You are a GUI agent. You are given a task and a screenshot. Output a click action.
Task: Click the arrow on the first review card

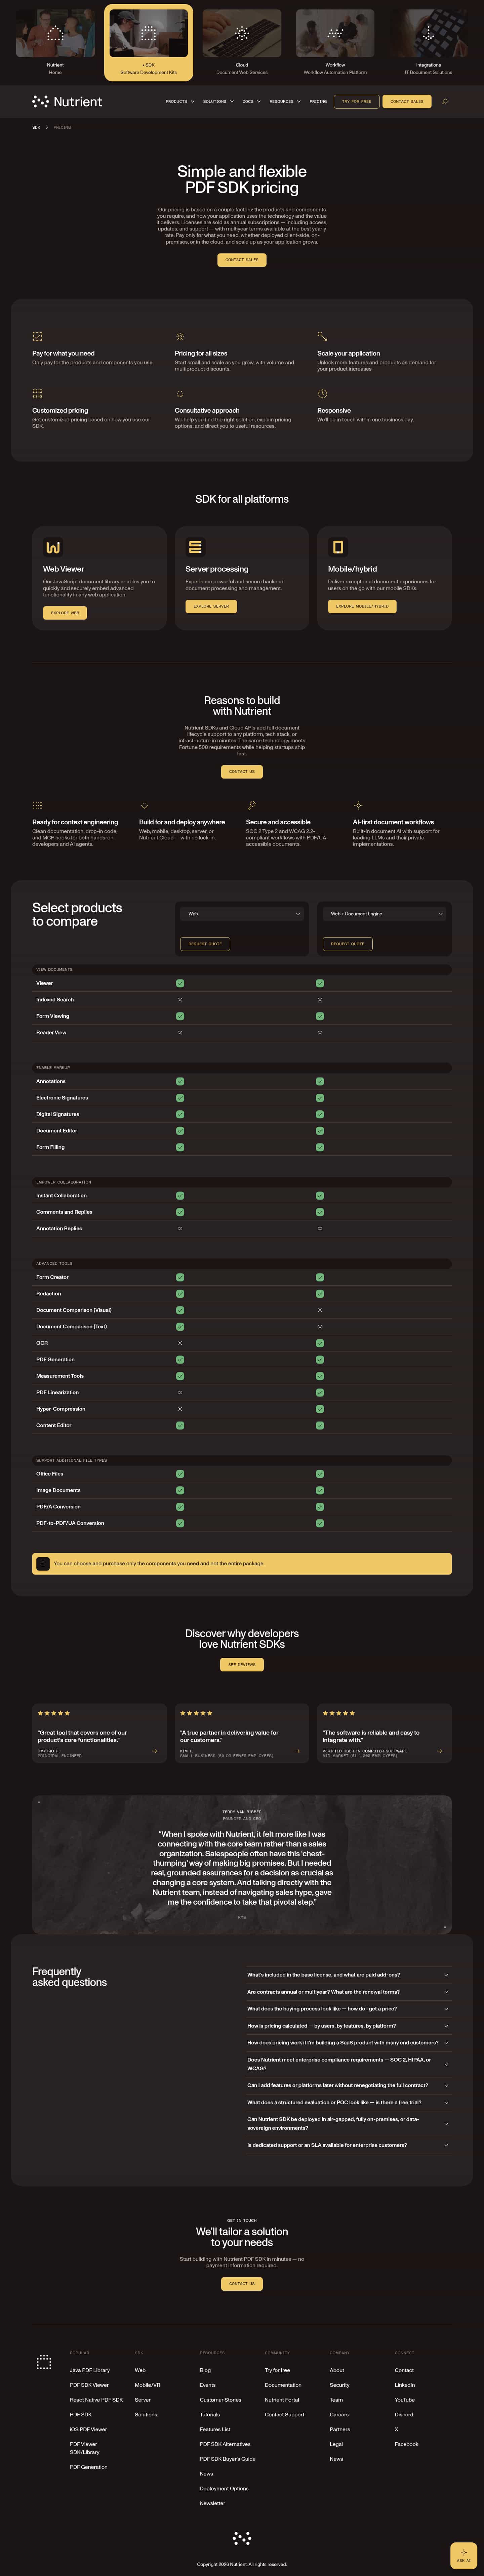(154, 1751)
